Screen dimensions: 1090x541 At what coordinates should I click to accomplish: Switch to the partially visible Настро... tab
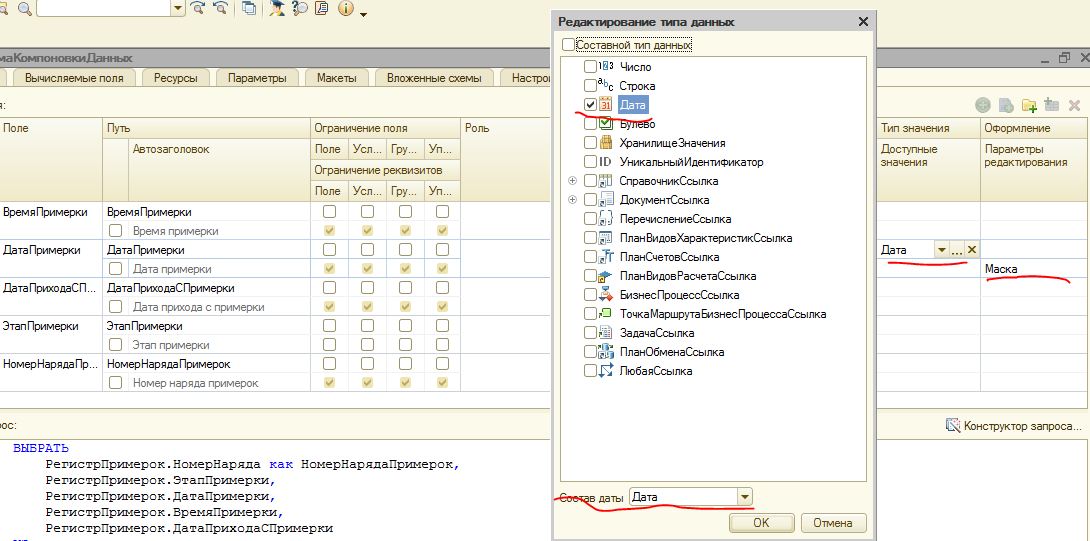click(x=527, y=78)
